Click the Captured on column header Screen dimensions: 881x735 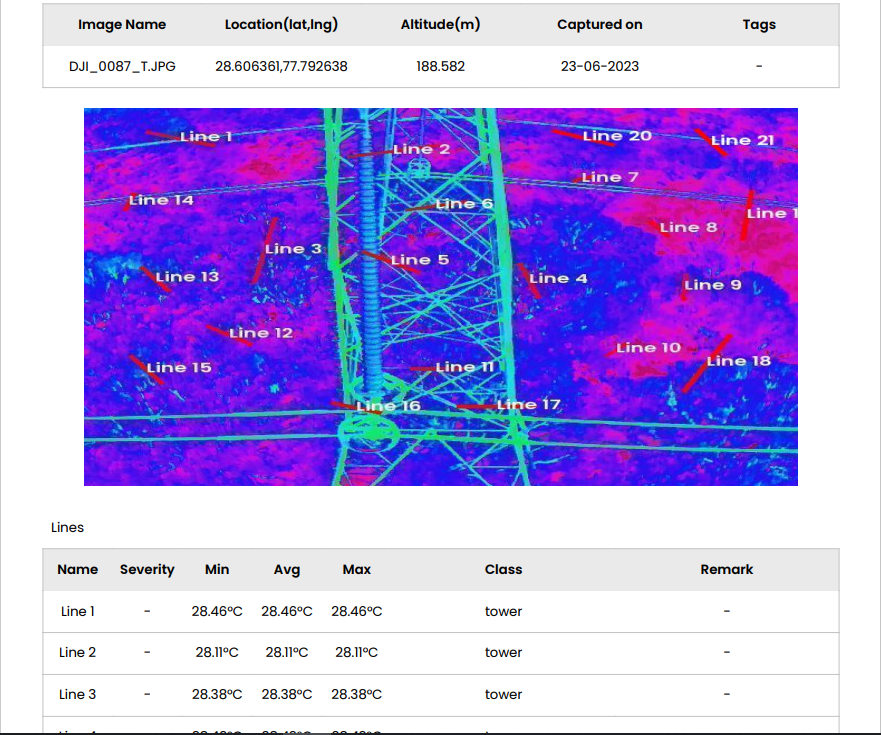tap(600, 24)
